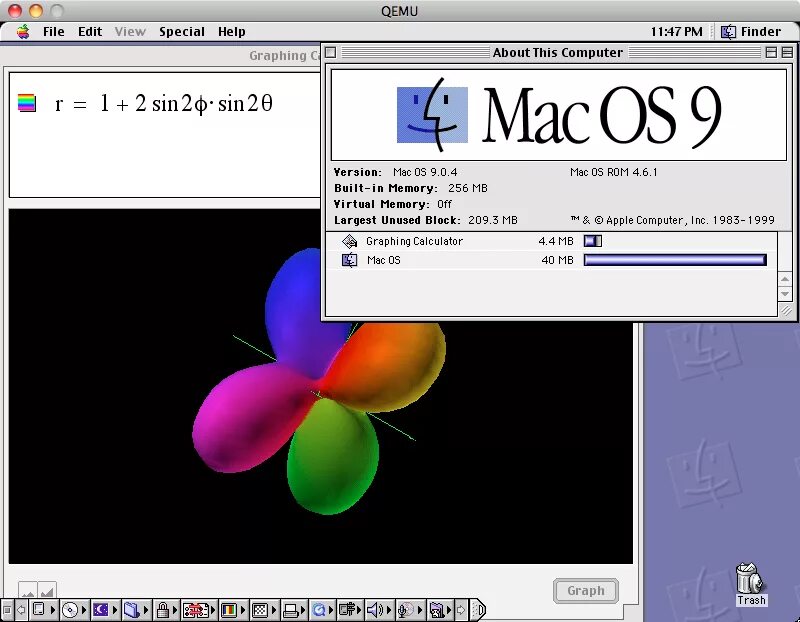Image resolution: width=800 pixels, height=622 pixels.
Task: Click the About window scroll-up arrow
Action: click(x=785, y=279)
